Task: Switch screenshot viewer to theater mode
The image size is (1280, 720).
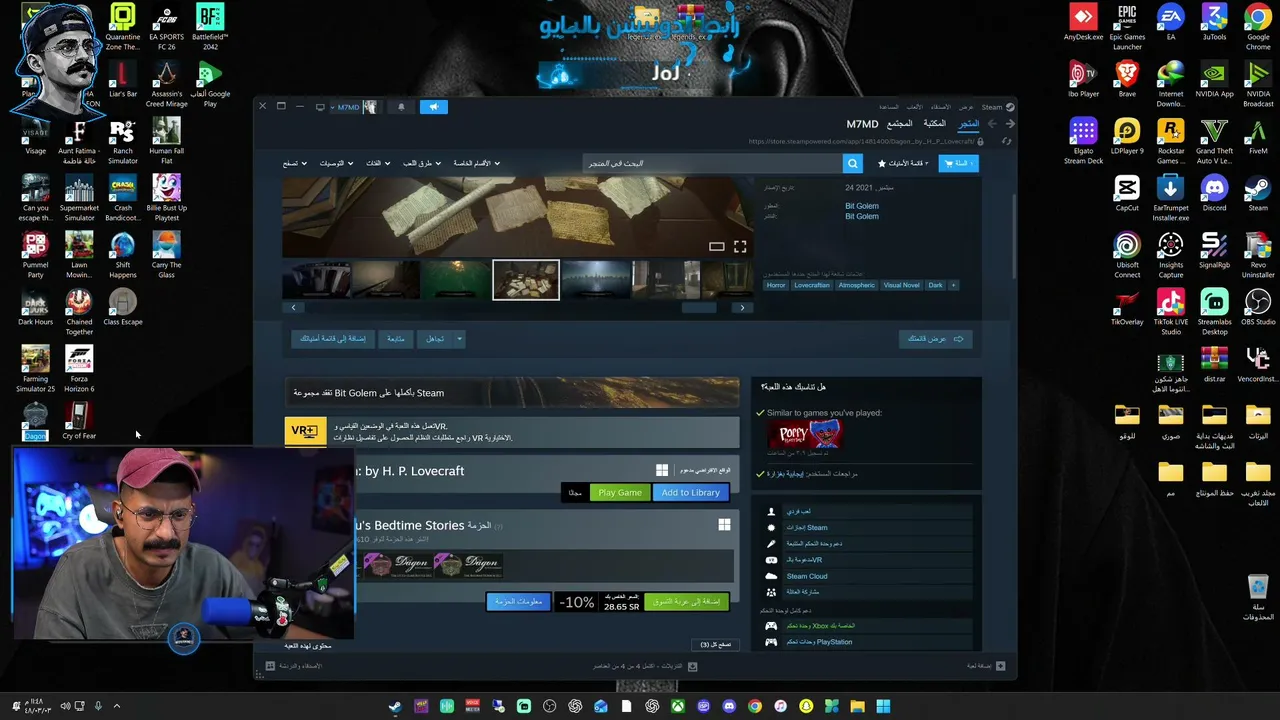Action: (x=716, y=246)
